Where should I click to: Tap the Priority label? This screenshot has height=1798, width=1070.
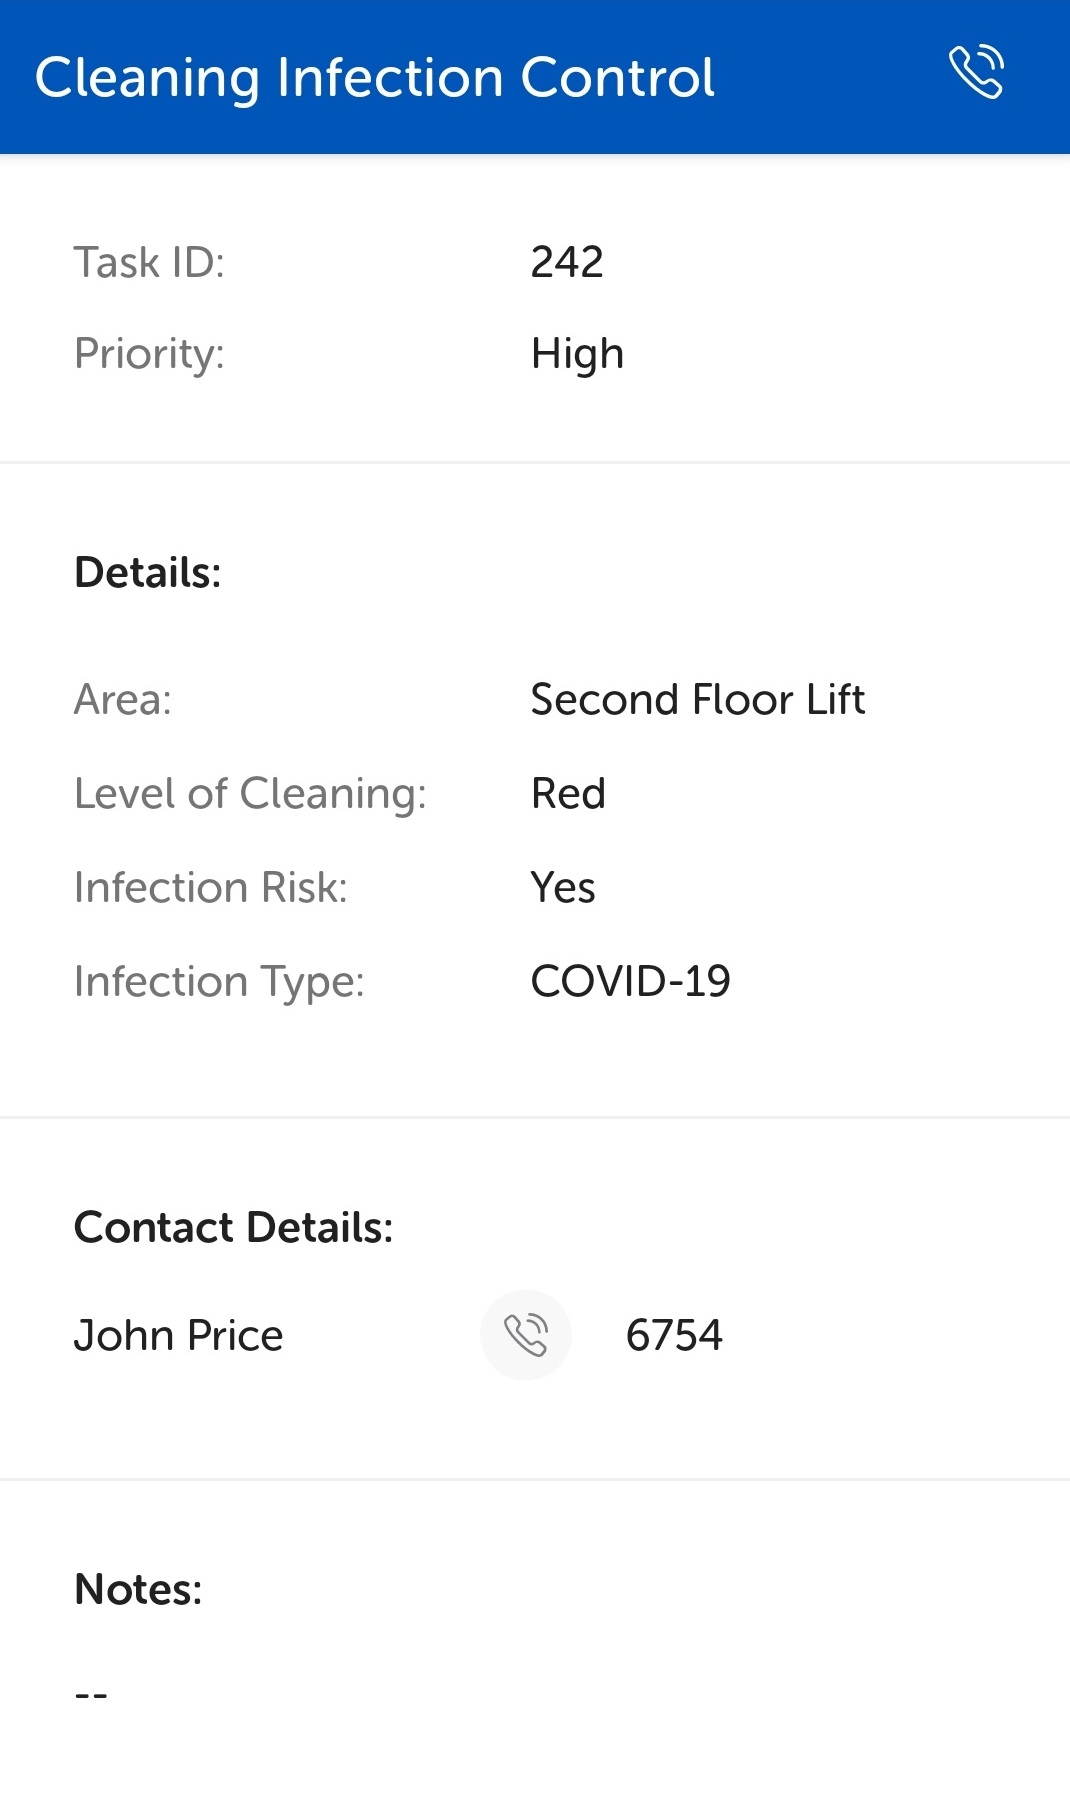click(x=150, y=354)
